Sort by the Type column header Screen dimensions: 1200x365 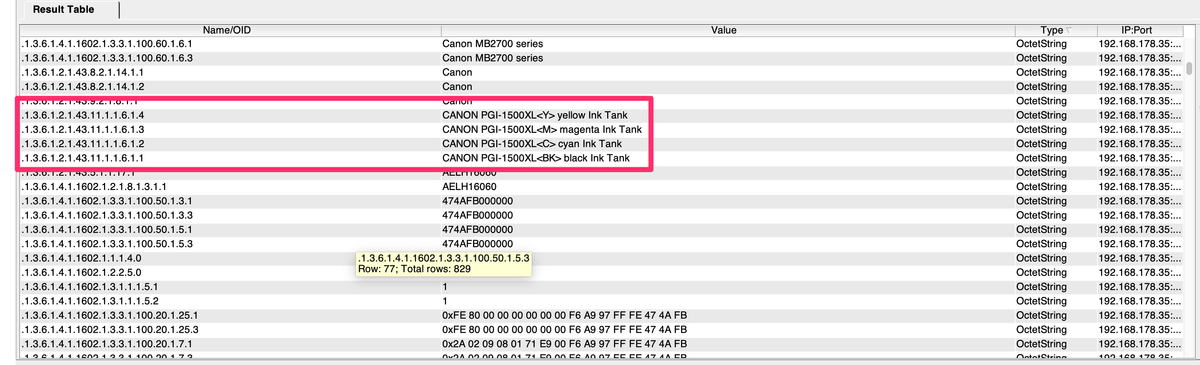pos(1051,31)
